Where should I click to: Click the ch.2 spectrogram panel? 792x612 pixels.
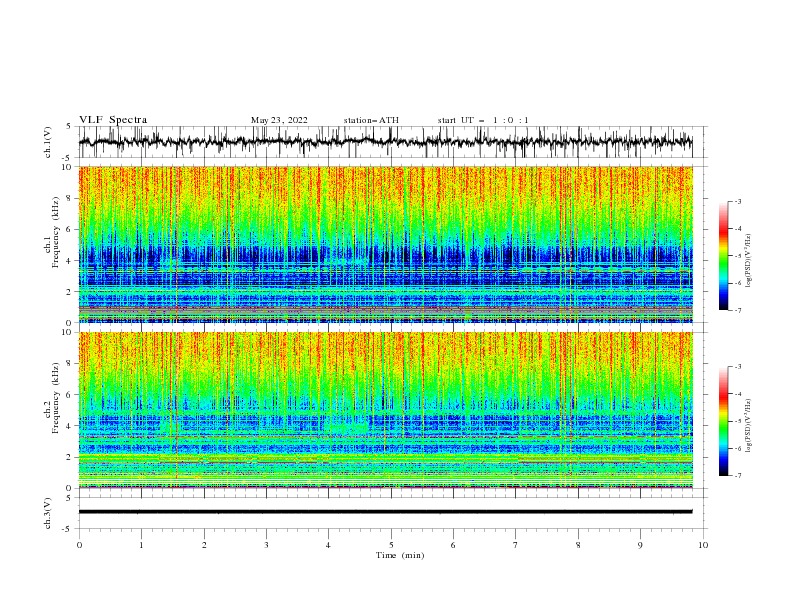click(385, 410)
